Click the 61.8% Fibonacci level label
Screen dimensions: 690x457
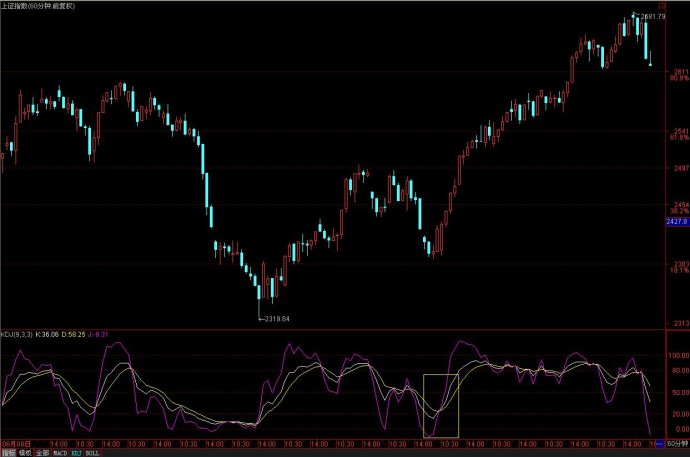coord(679,138)
